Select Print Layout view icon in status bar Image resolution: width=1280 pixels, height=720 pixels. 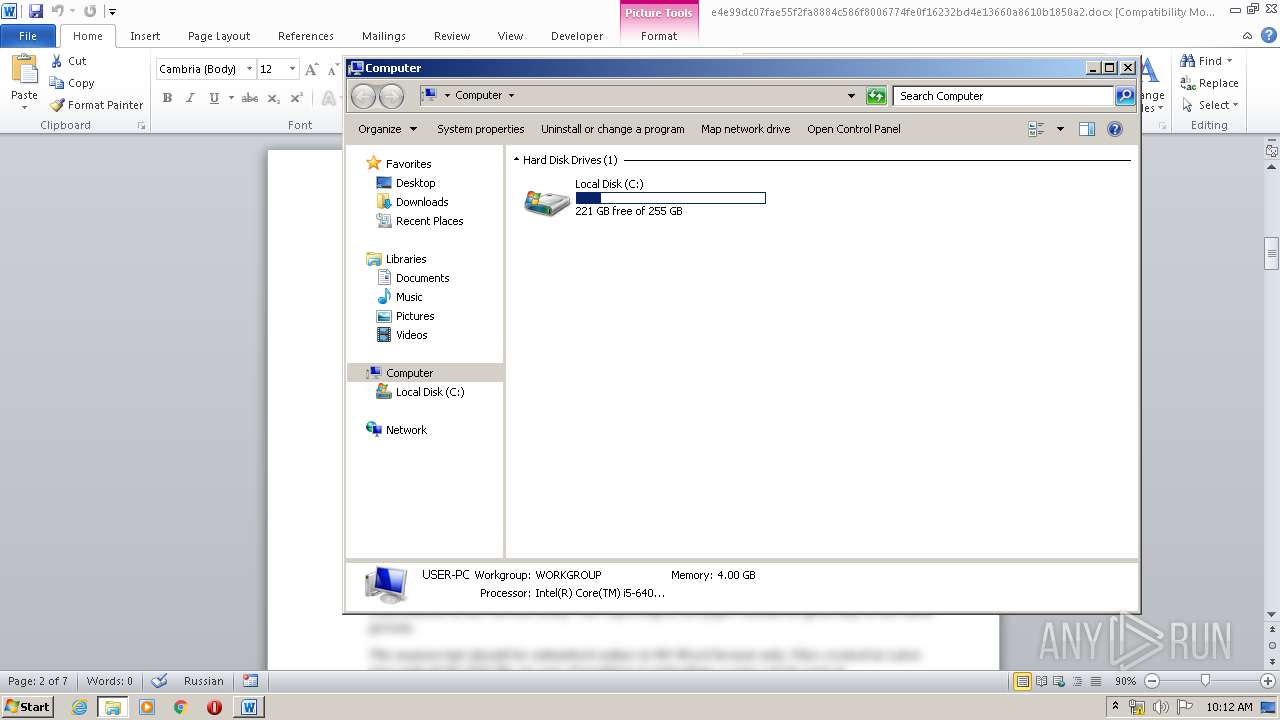(1023, 681)
